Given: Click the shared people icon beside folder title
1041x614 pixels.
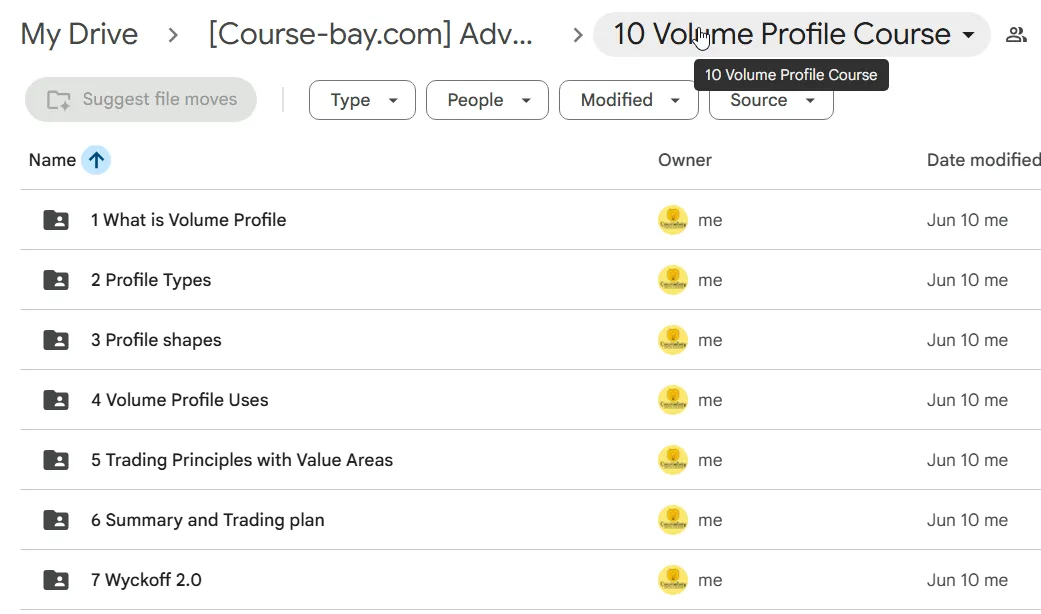Looking at the screenshot, I should pyautogui.click(x=1016, y=35).
